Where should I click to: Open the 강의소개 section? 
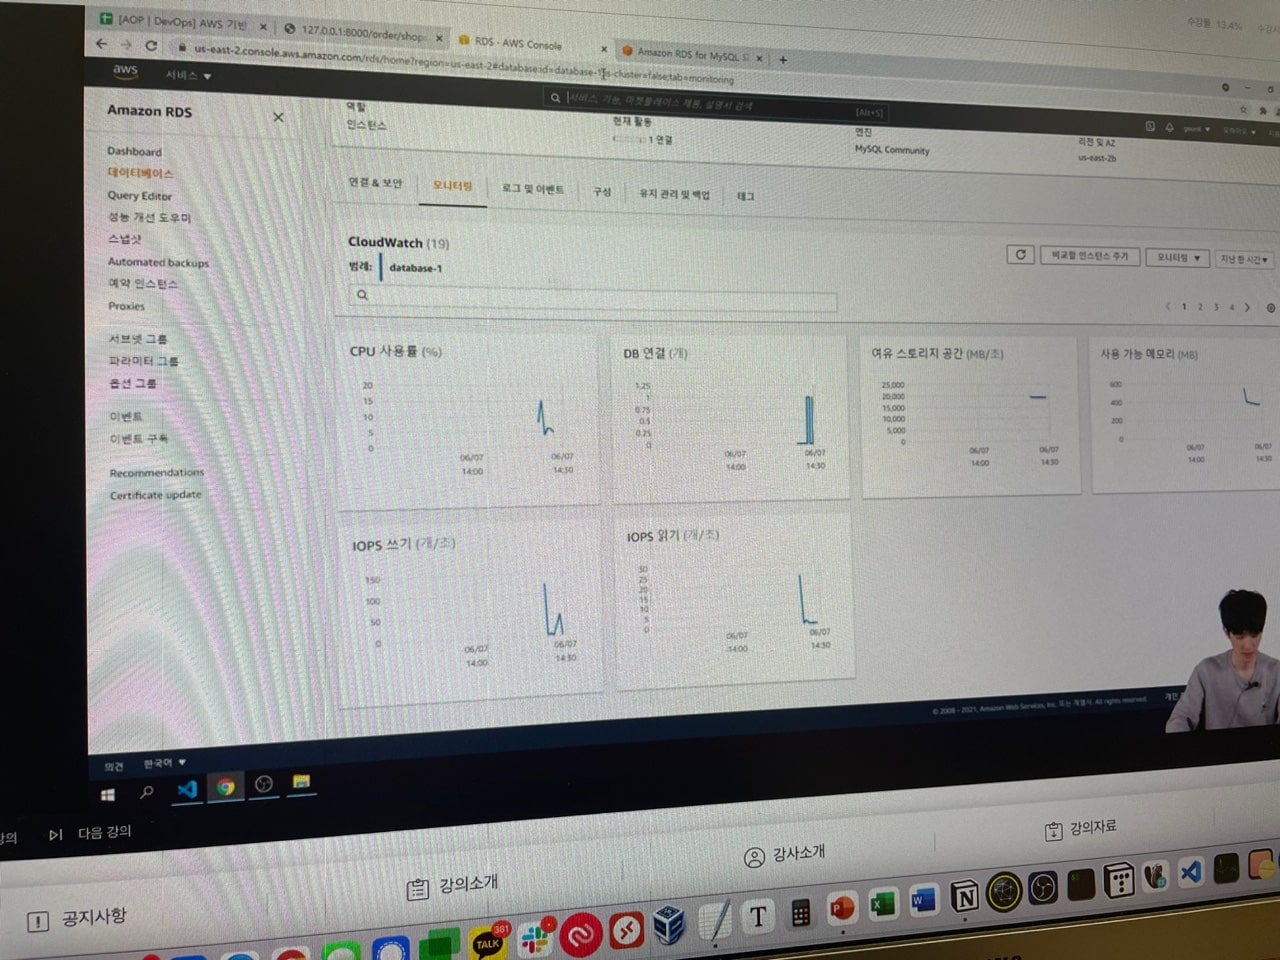pos(453,886)
